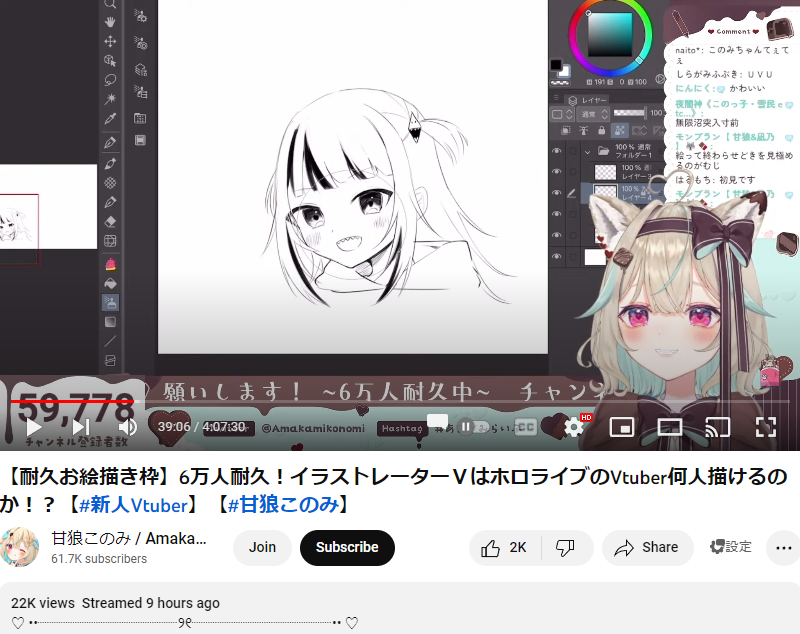Expand the 22K views description box
Screen dimensions: 800x634
(400, 608)
